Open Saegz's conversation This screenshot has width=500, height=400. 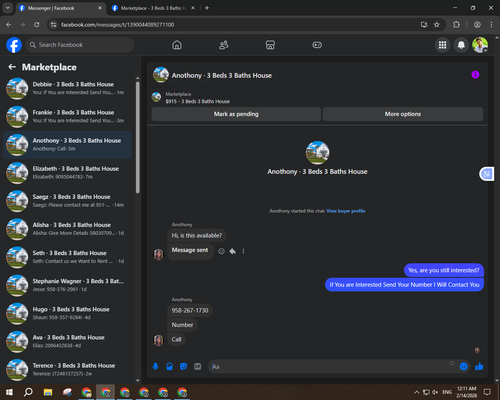click(68, 201)
